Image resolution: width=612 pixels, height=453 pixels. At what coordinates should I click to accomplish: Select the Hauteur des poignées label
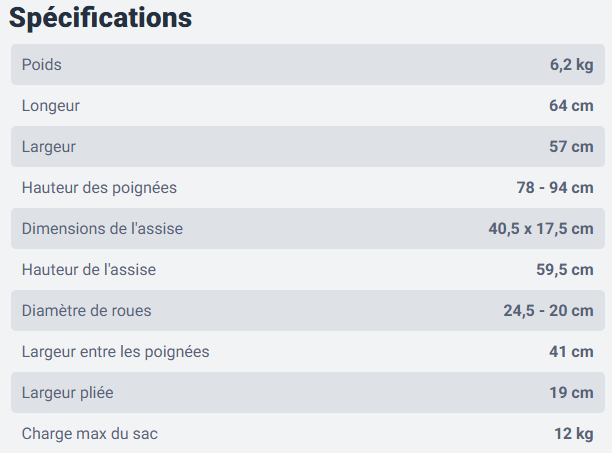pos(99,188)
